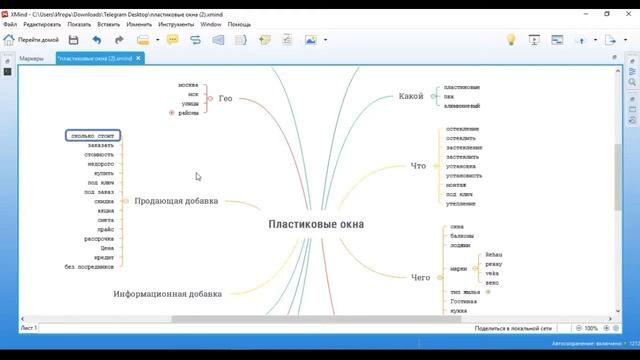Save the mind map with the floppy icon

coord(73,40)
